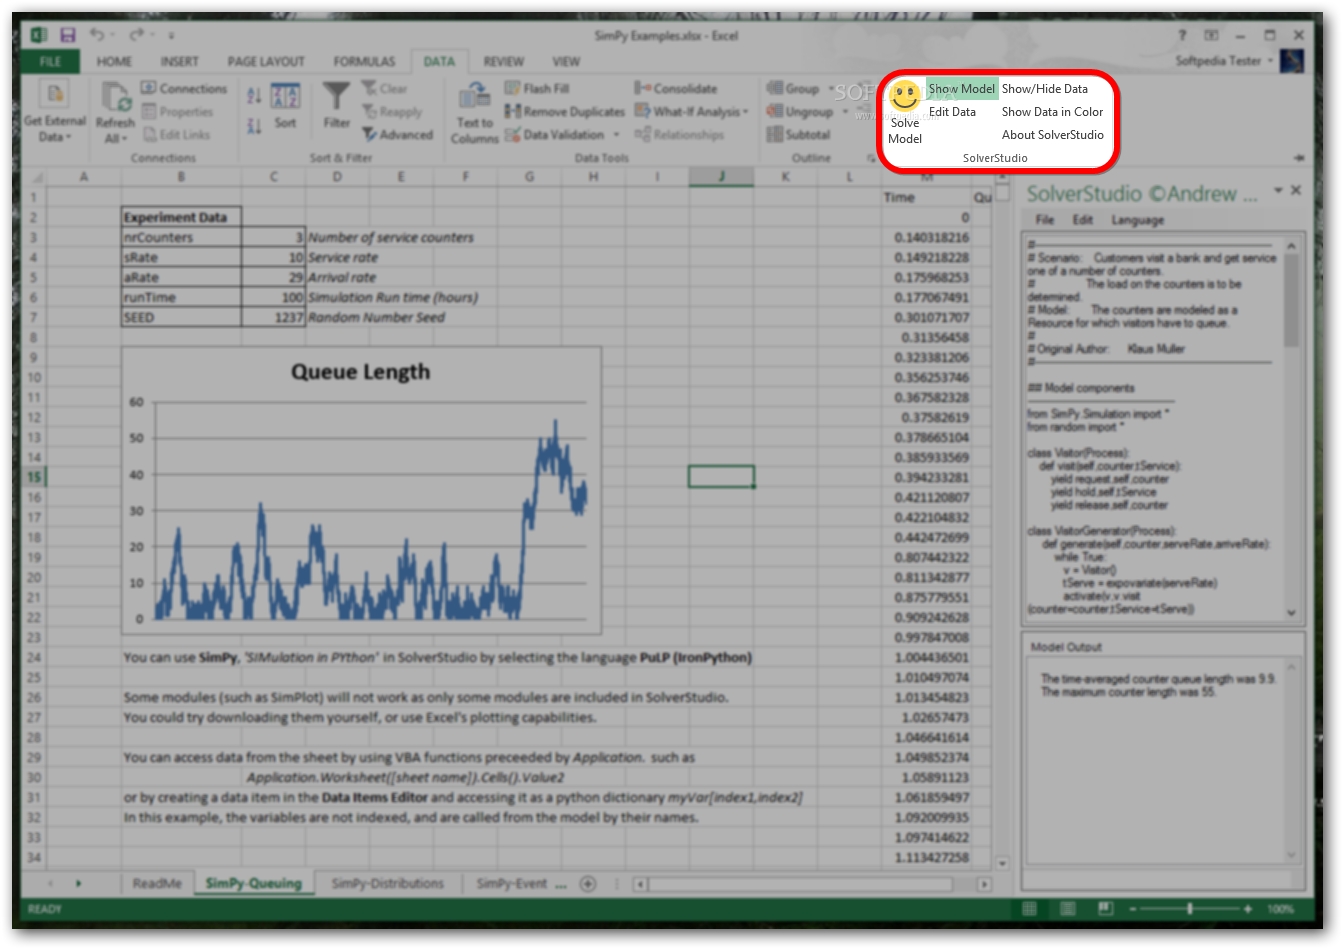Click Remove Duplicates
The image size is (1343, 949).
point(565,111)
